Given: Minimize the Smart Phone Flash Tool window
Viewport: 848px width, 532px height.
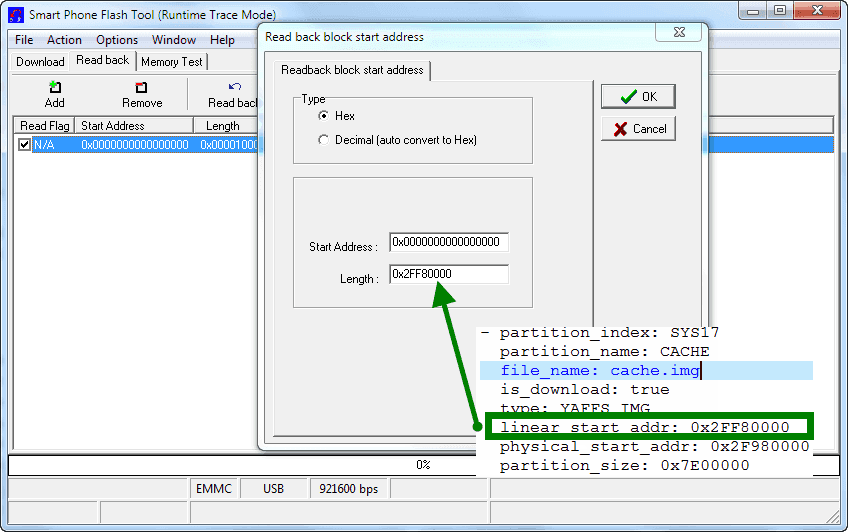Looking at the screenshot, I should click(753, 11).
